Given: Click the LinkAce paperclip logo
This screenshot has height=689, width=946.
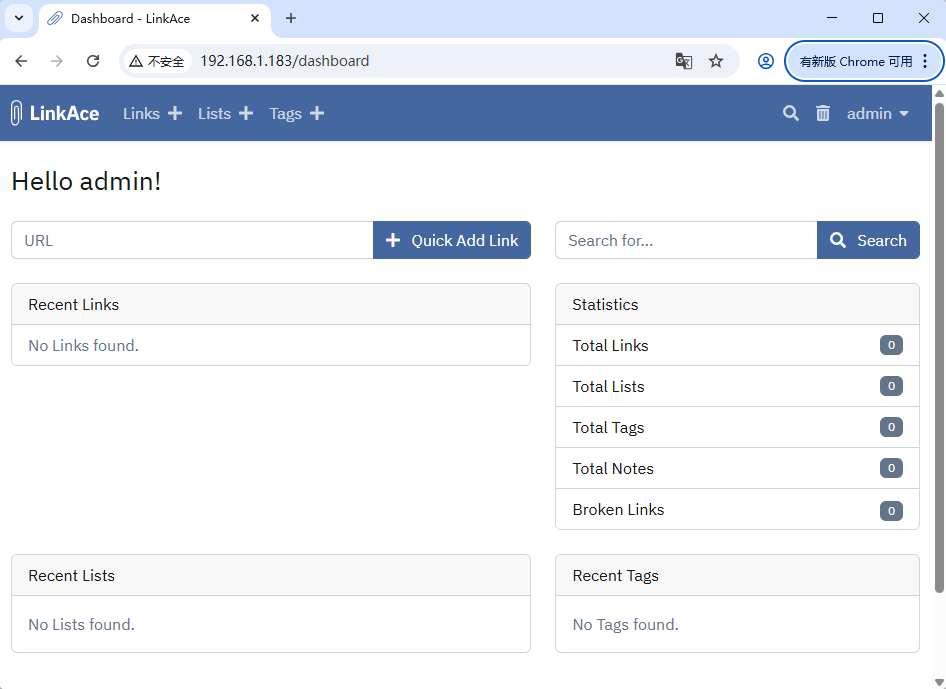Looking at the screenshot, I should click(16, 113).
